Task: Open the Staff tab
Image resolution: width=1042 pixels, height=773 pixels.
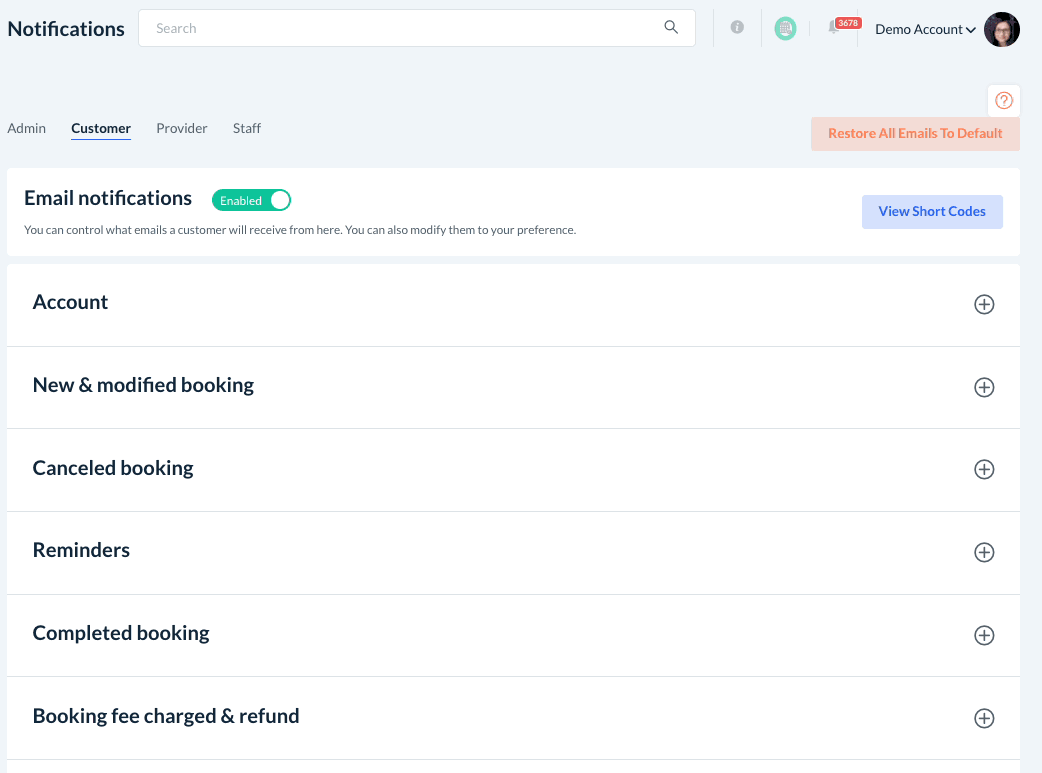Action: coord(247,128)
